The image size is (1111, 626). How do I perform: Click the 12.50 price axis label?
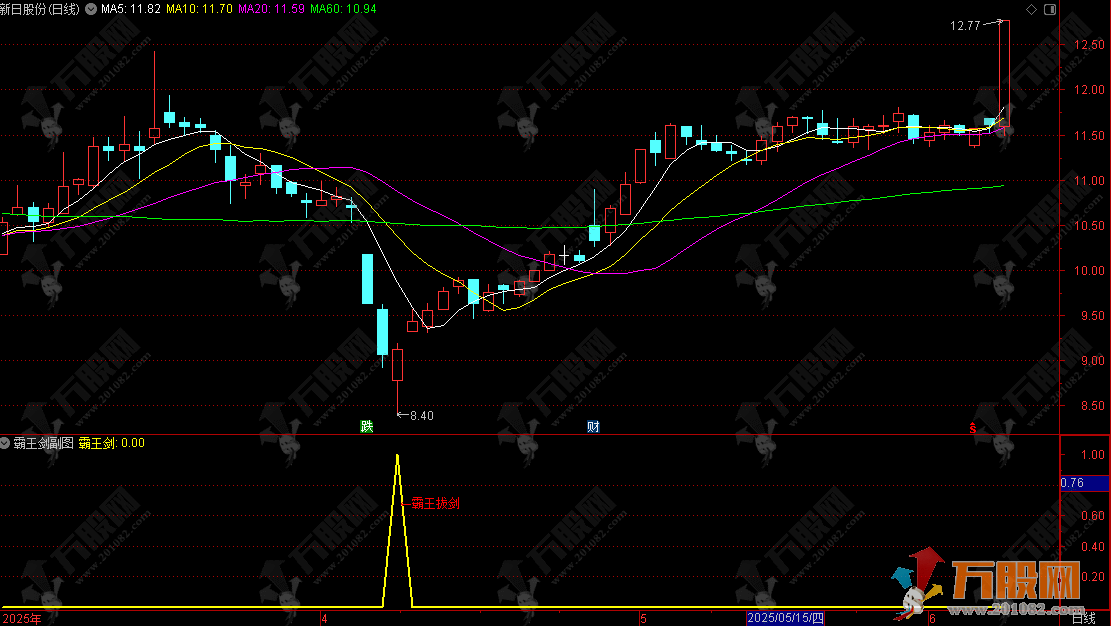1089,45
